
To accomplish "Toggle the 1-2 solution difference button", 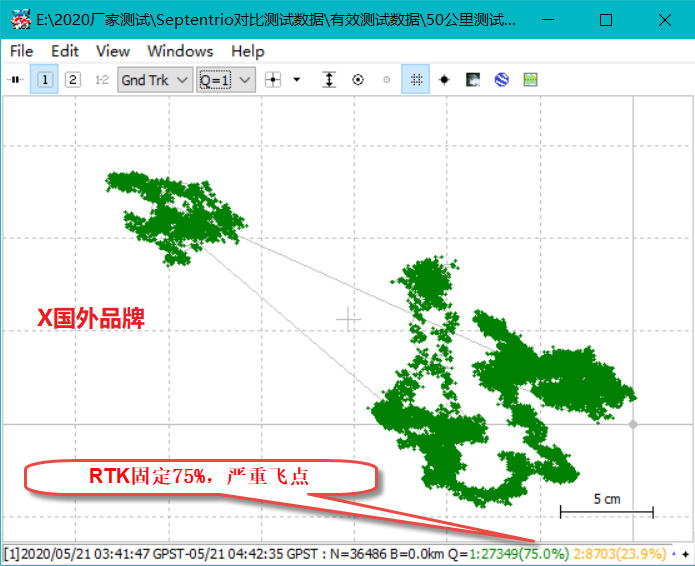I will tap(102, 80).
